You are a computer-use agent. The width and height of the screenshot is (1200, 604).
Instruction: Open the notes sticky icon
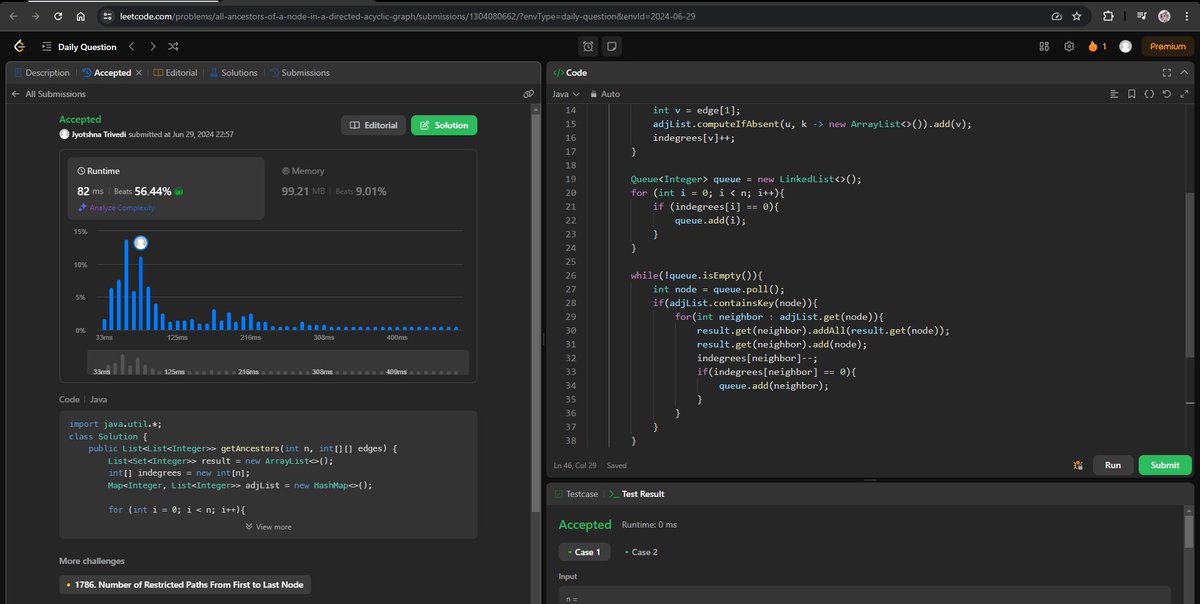click(x=611, y=46)
